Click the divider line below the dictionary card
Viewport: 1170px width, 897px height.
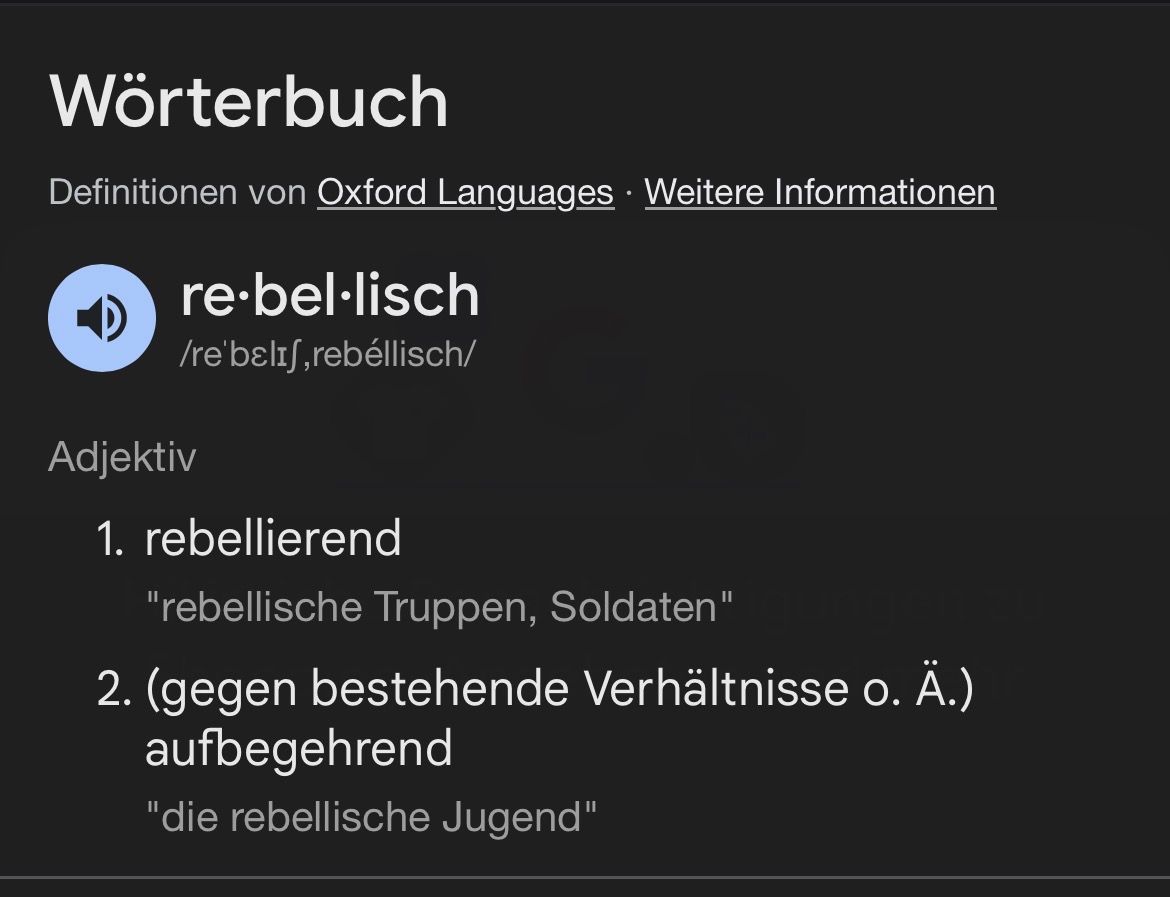click(585, 878)
